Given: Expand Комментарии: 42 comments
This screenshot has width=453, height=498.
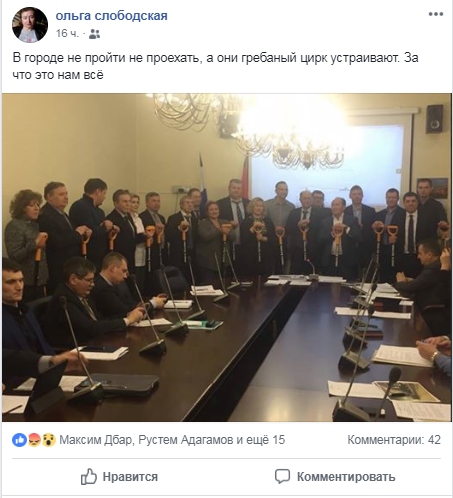Looking at the screenshot, I should pos(394,440).
